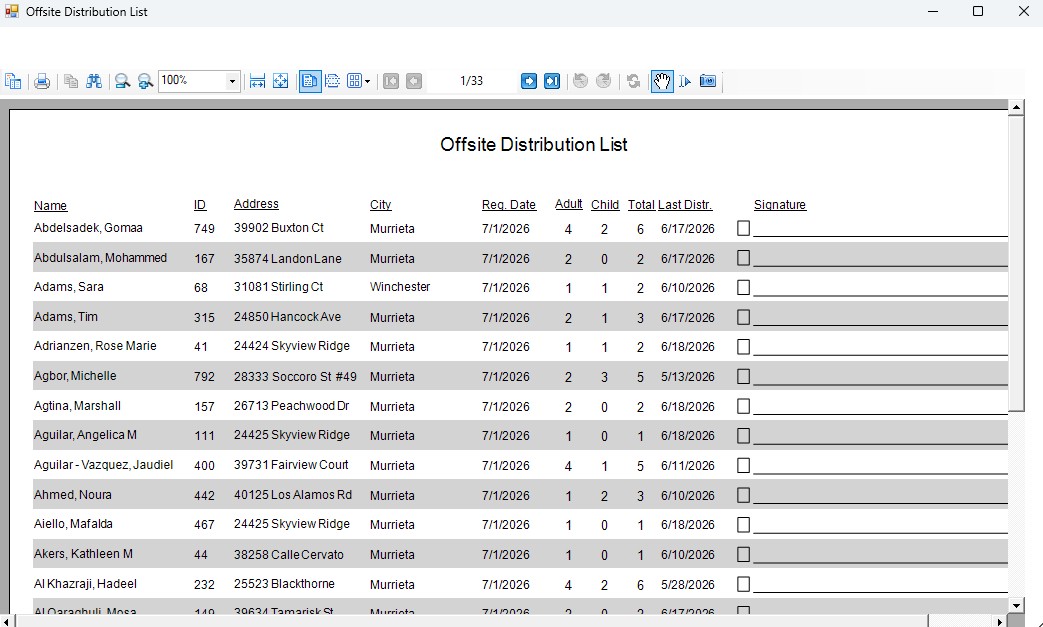Maximize the Offsite Distribution List window
The width and height of the screenshot is (1043, 627).
978,11
